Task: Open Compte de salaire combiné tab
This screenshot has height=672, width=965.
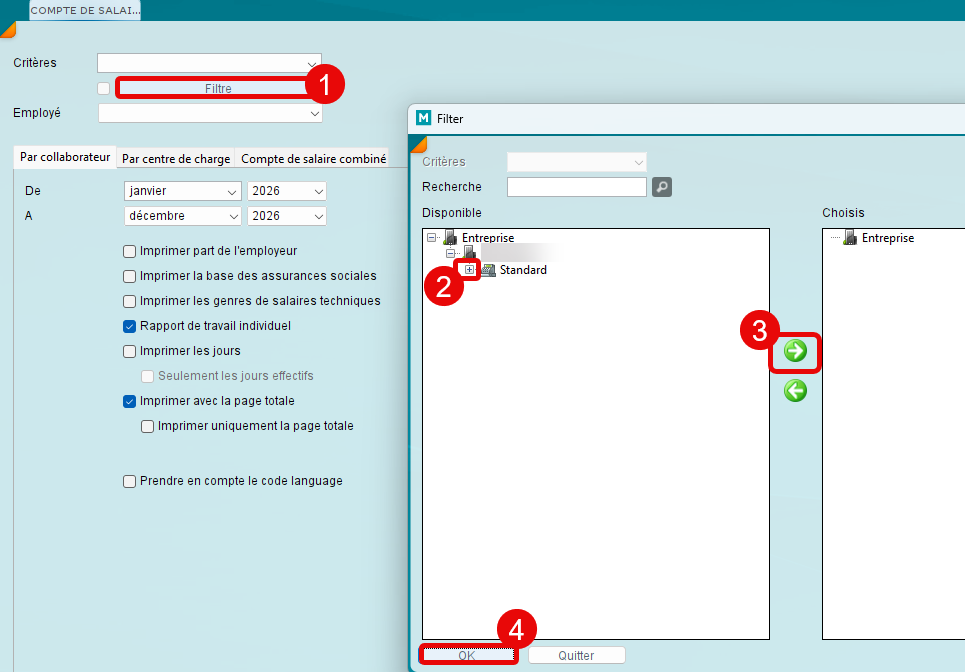Action: (313, 159)
